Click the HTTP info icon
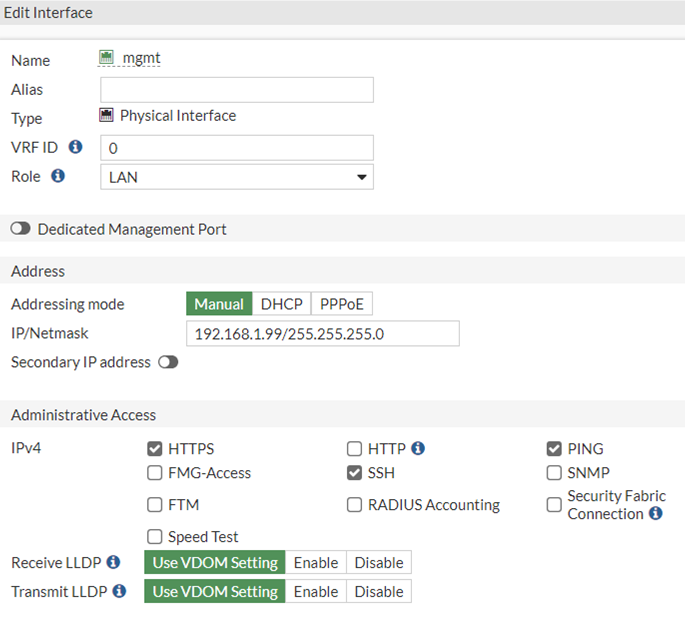Image resolution: width=686 pixels, height=627 pixels. tap(418, 448)
